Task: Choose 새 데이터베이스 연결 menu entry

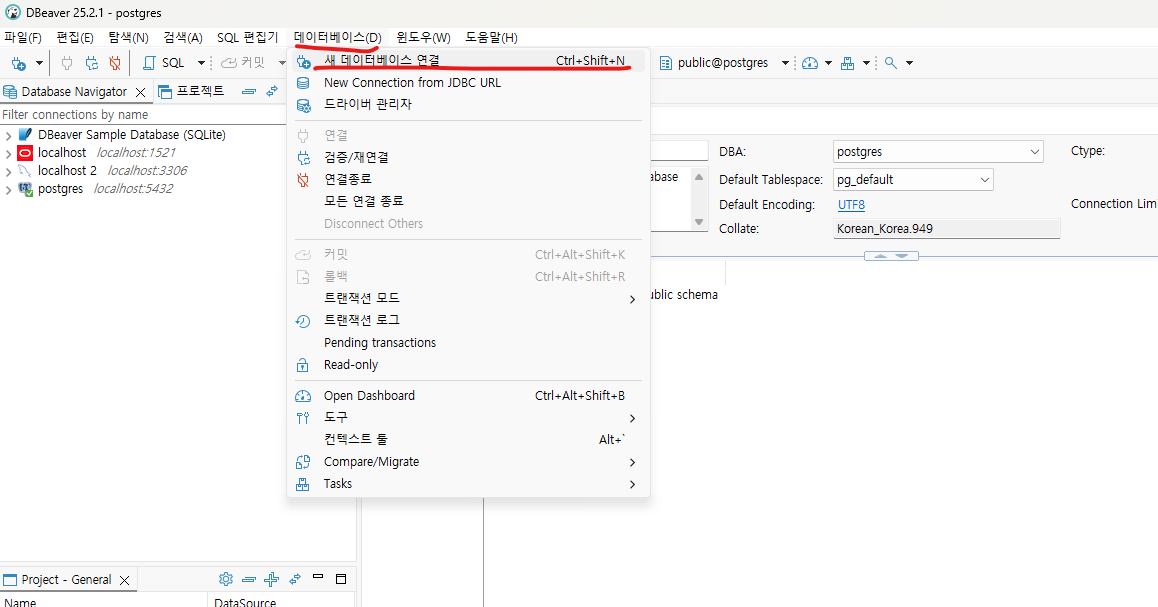Action: [468, 61]
